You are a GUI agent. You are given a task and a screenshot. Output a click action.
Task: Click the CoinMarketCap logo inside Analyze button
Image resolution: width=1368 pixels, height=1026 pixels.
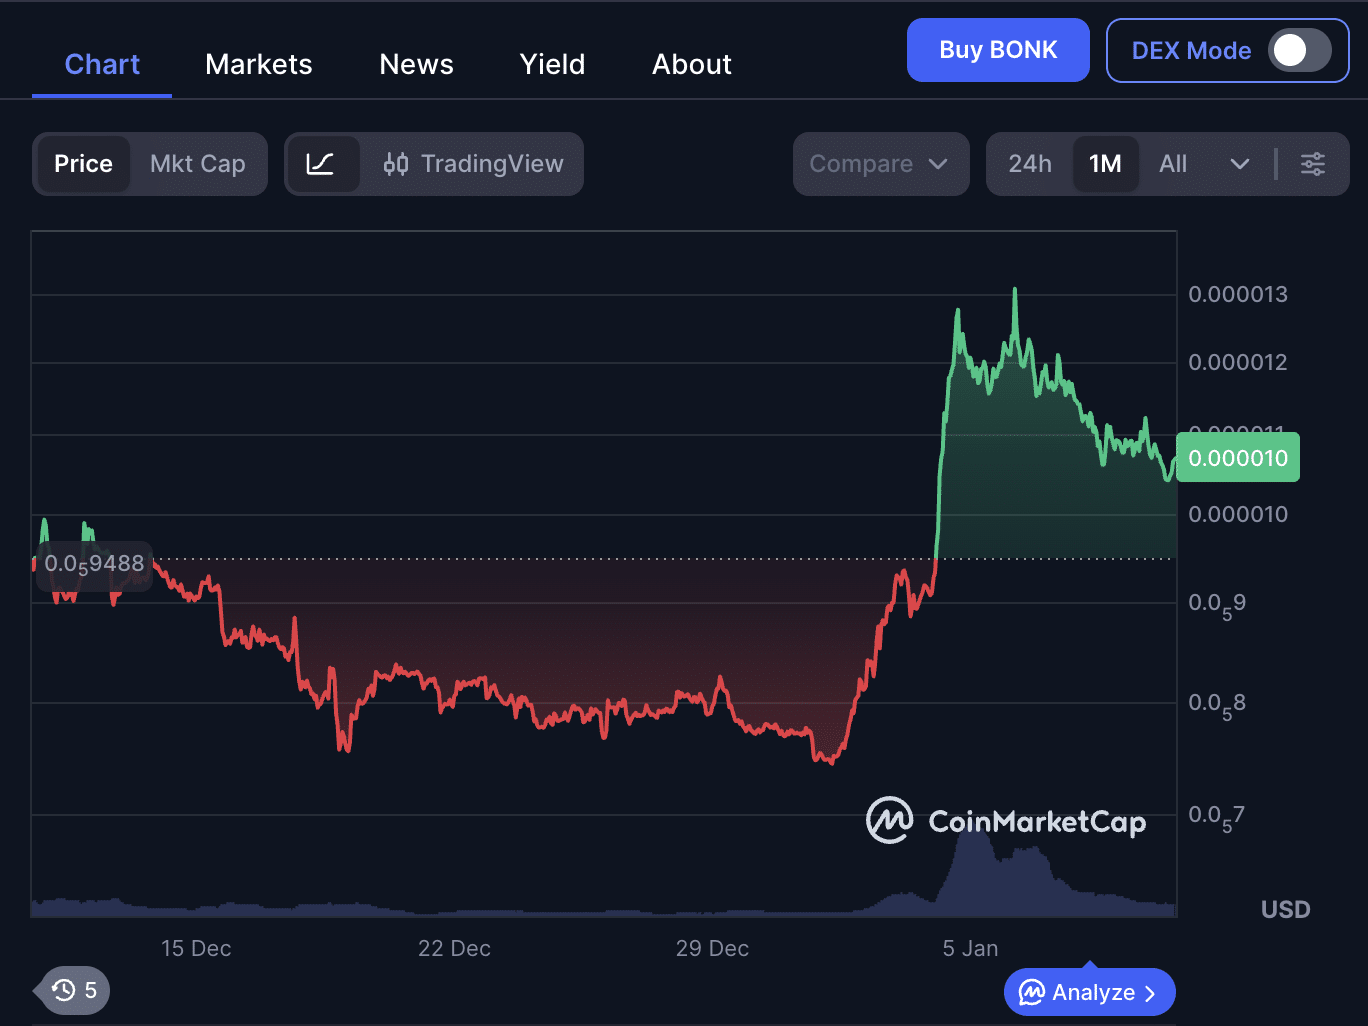tap(1032, 992)
